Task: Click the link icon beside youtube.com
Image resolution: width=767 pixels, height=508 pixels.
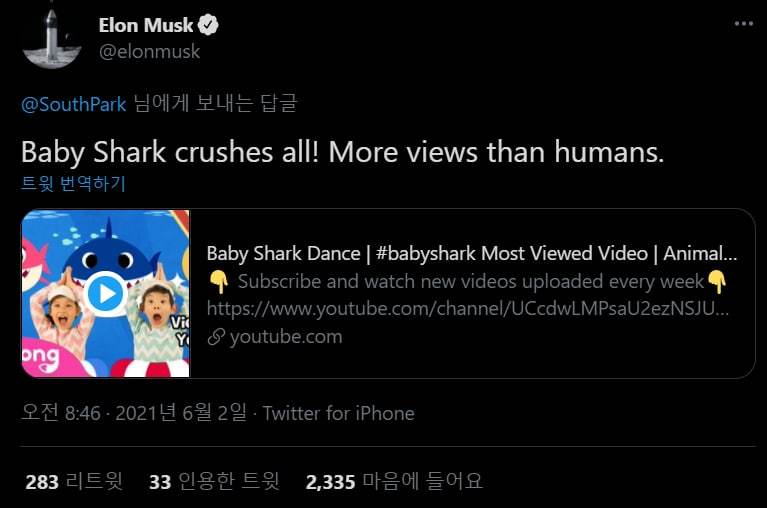Action: click(x=215, y=337)
